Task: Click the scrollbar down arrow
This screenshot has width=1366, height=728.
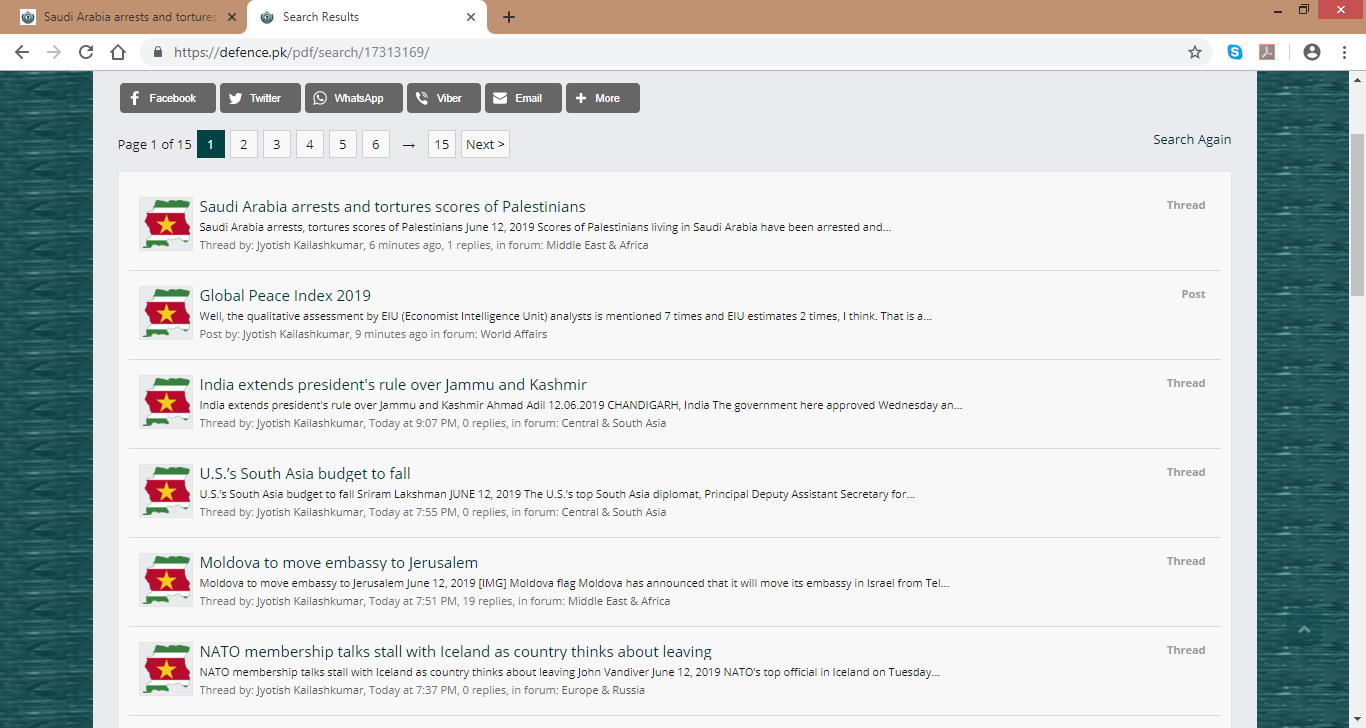Action: [x=1357, y=719]
